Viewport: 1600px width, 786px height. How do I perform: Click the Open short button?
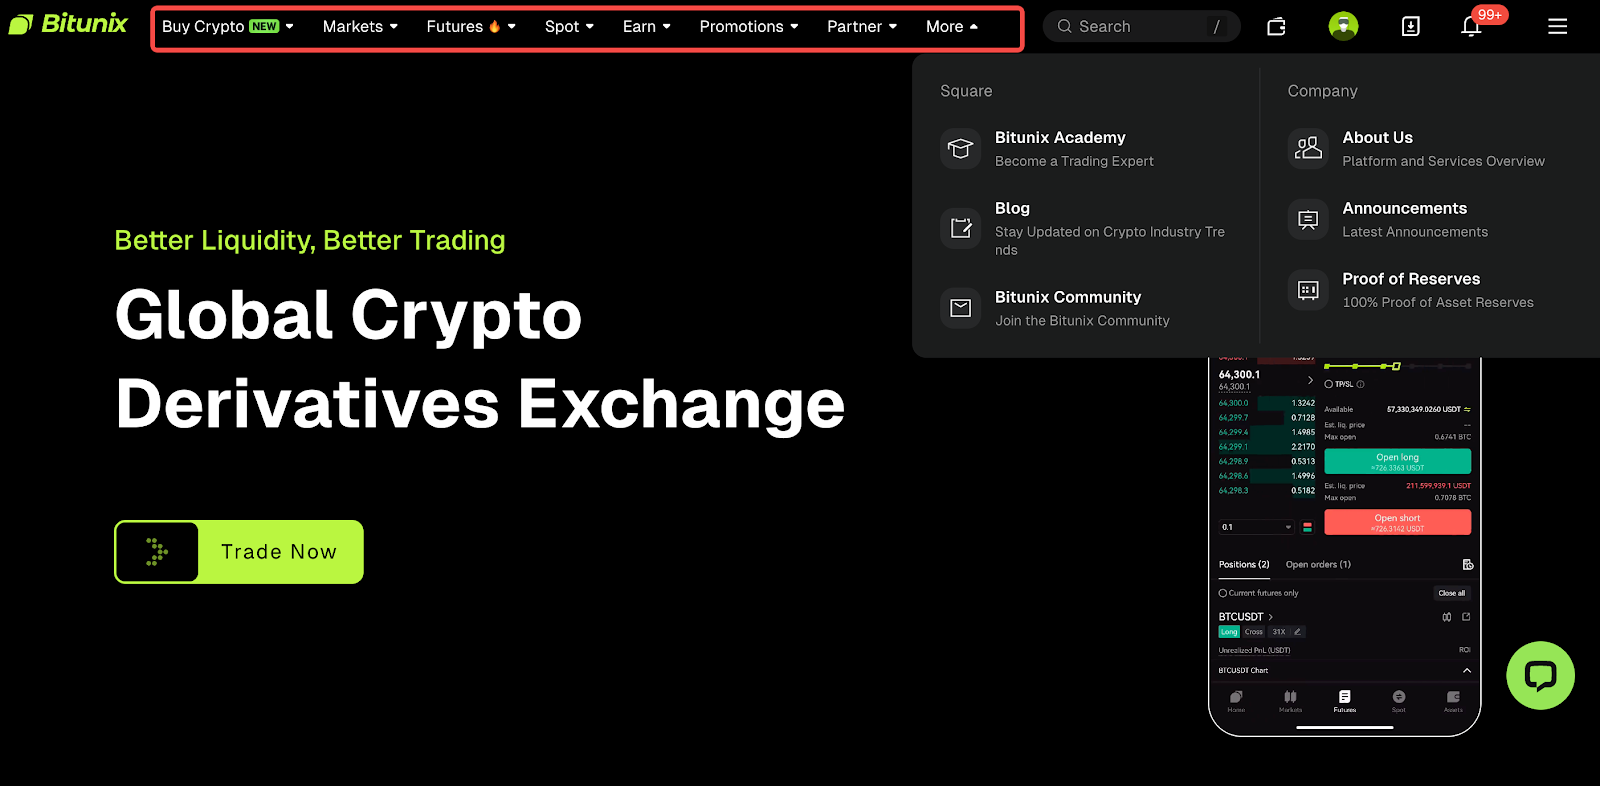[x=1397, y=522]
